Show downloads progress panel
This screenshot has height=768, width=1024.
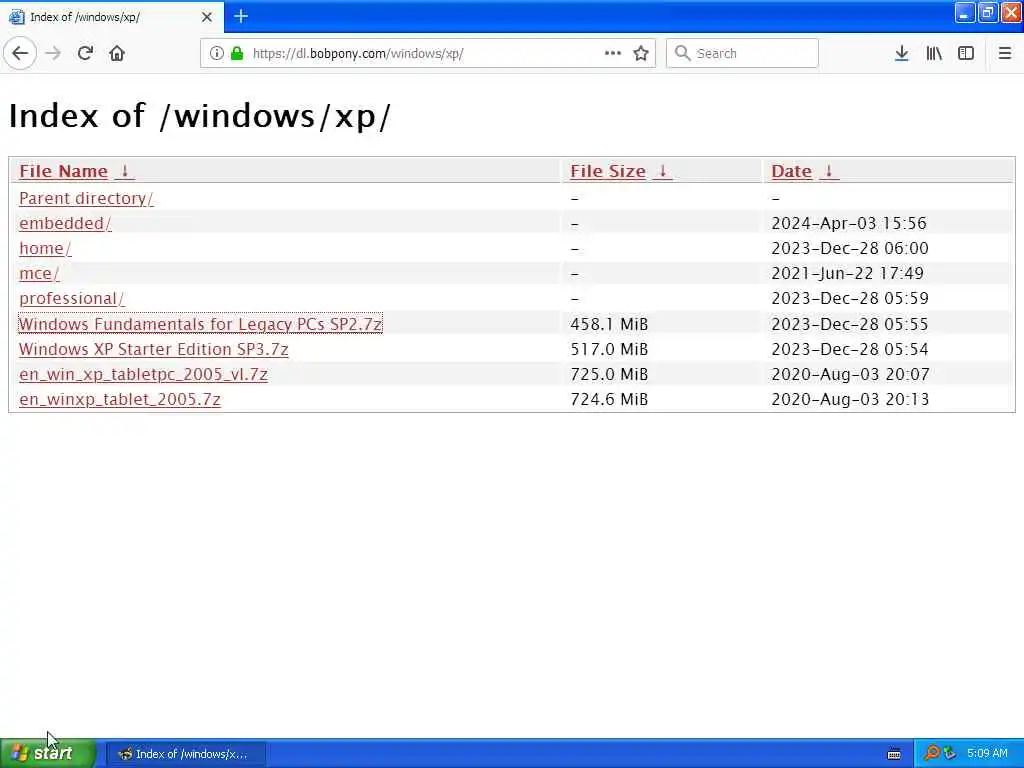[x=901, y=54]
